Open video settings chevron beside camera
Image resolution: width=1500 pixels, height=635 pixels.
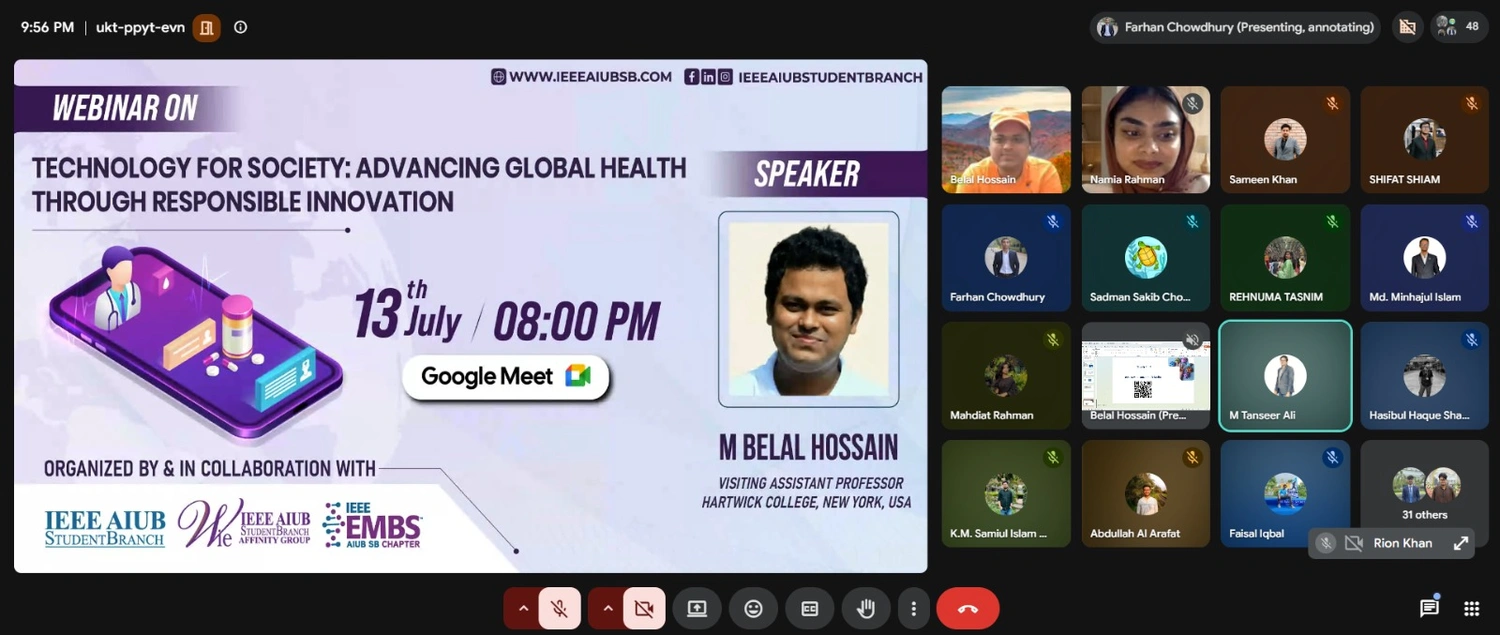coord(606,608)
